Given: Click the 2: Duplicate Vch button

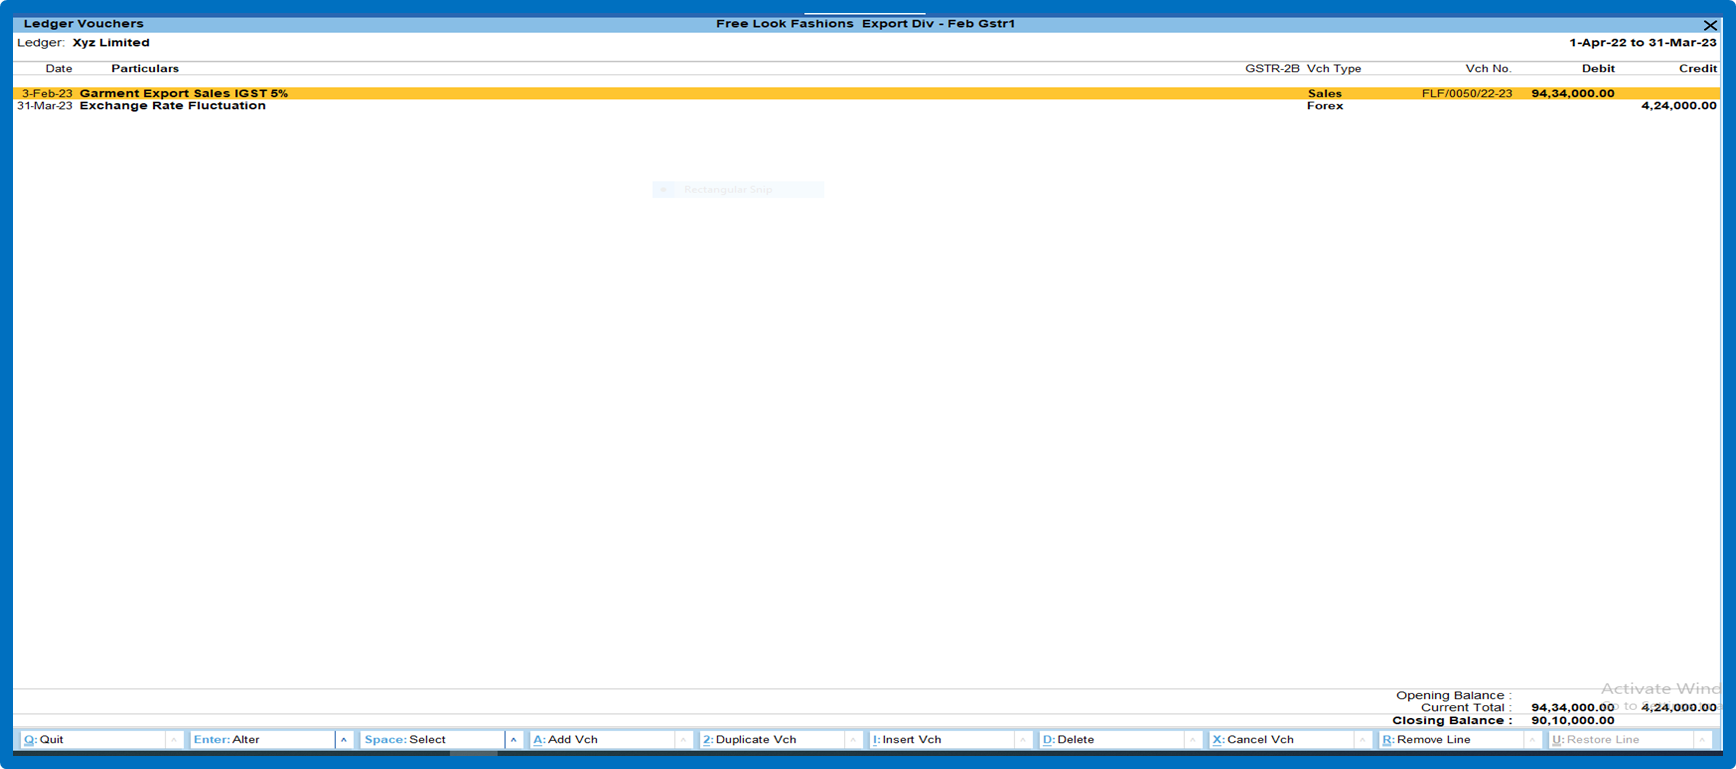Looking at the screenshot, I should pyautogui.click(x=772, y=740).
